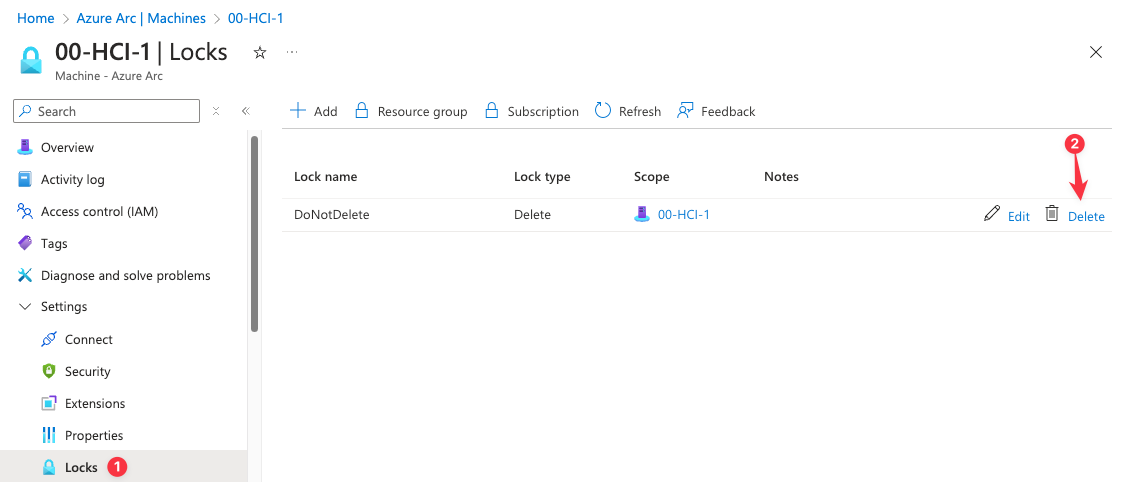
Task: Click the scope machine icon
Action: [x=642, y=214]
